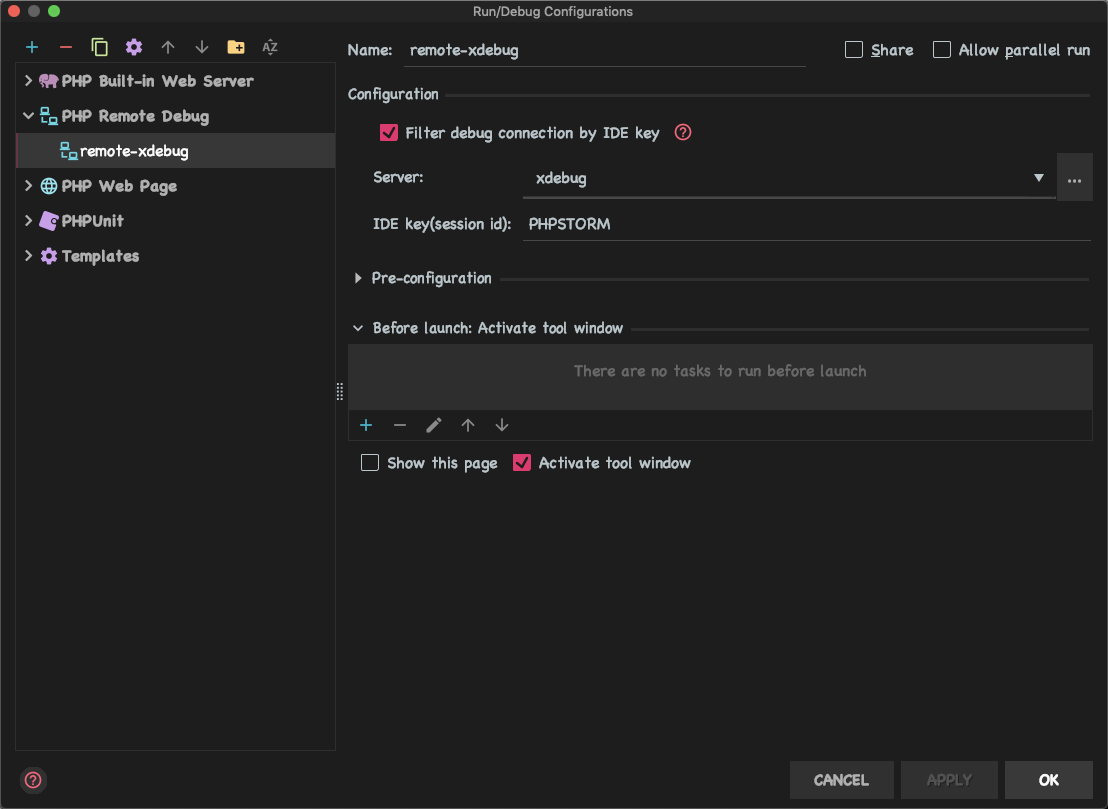Uncheck Activate tool window
This screenshot has height=809, width=1108.
click(x=521, y=463)
